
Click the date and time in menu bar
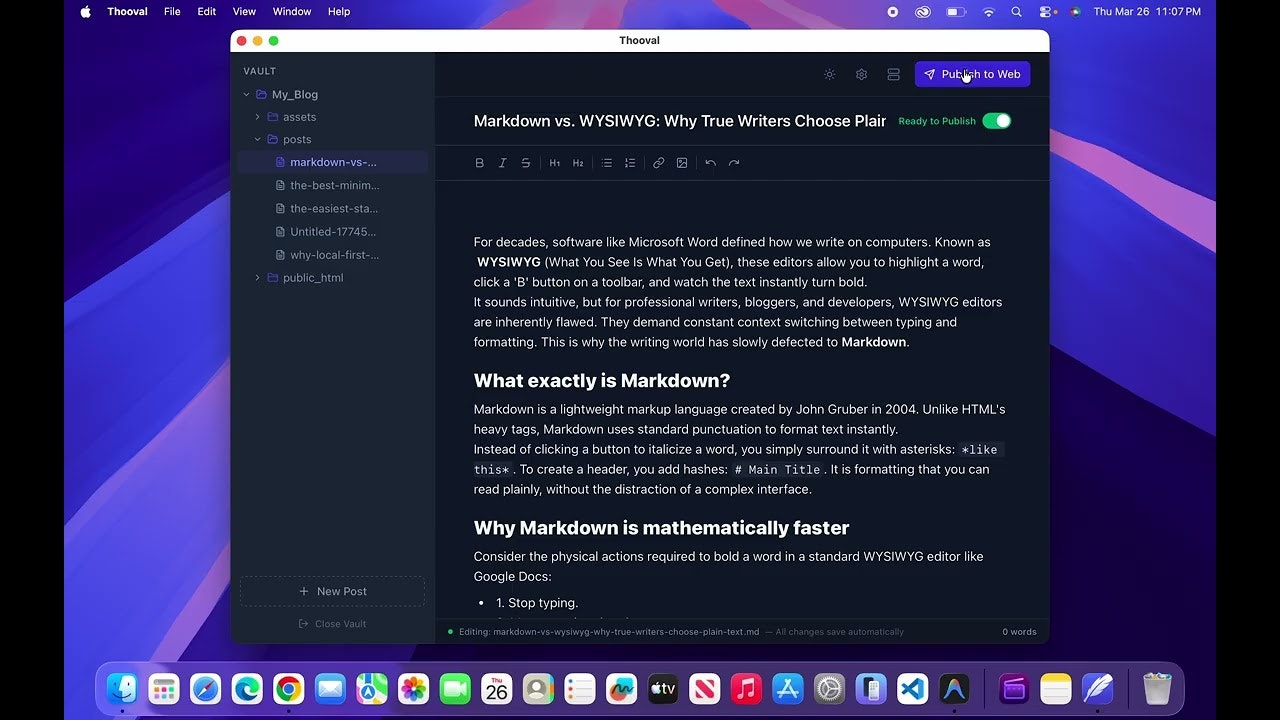click(1147, 12)
